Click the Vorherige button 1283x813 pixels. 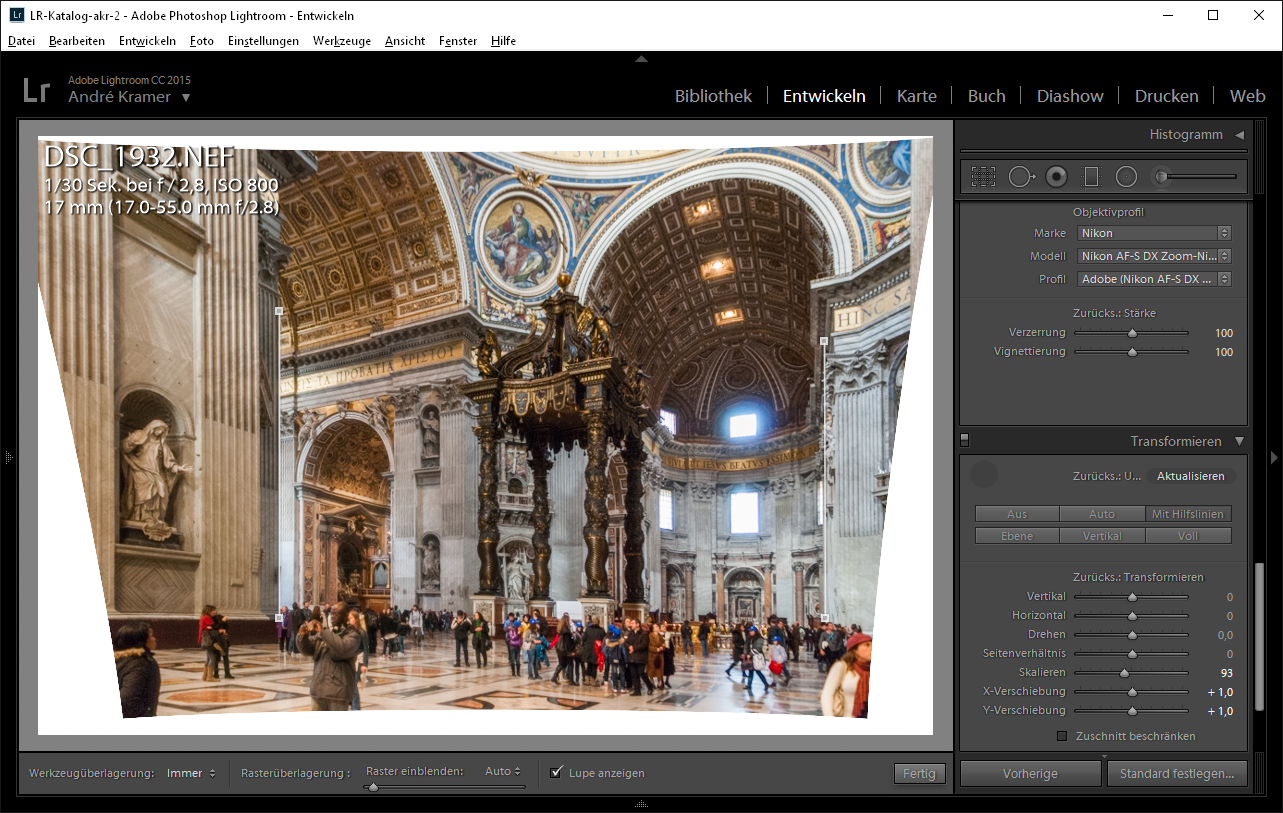click(x=1030, y=773)
